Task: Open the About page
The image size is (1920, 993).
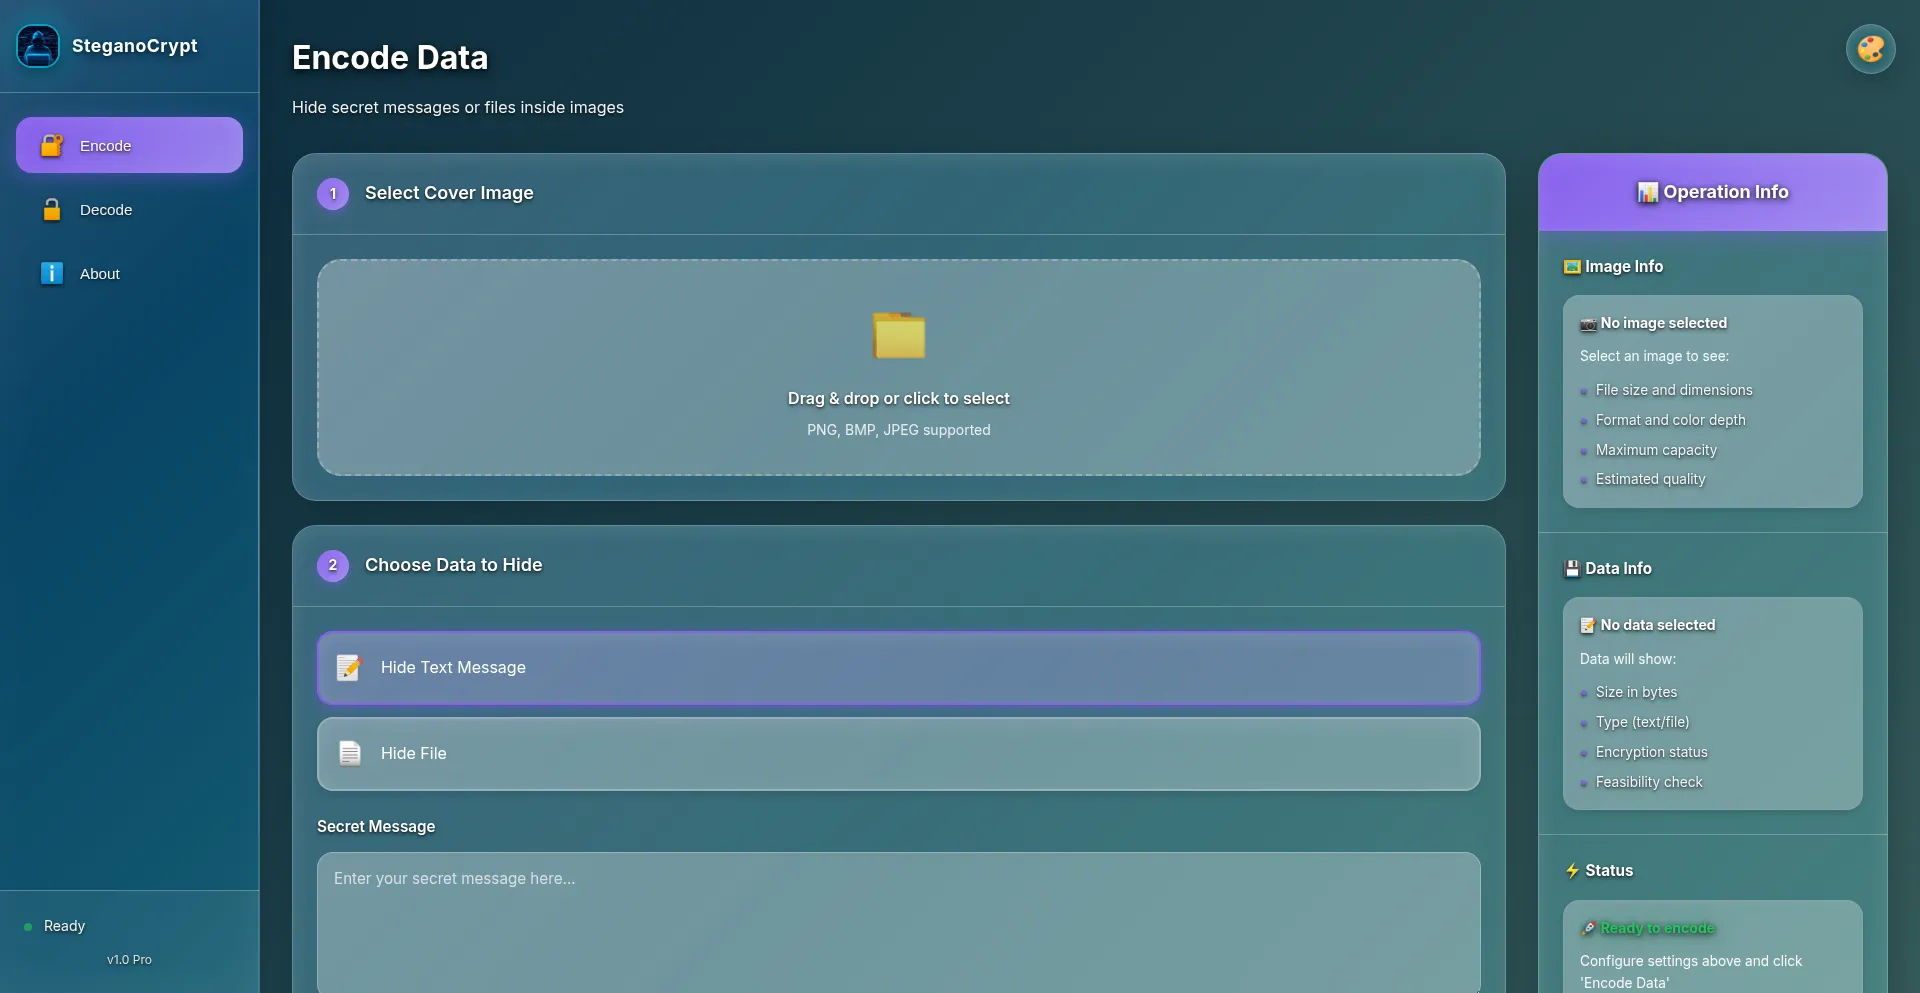Action: (x=129, y=274)
